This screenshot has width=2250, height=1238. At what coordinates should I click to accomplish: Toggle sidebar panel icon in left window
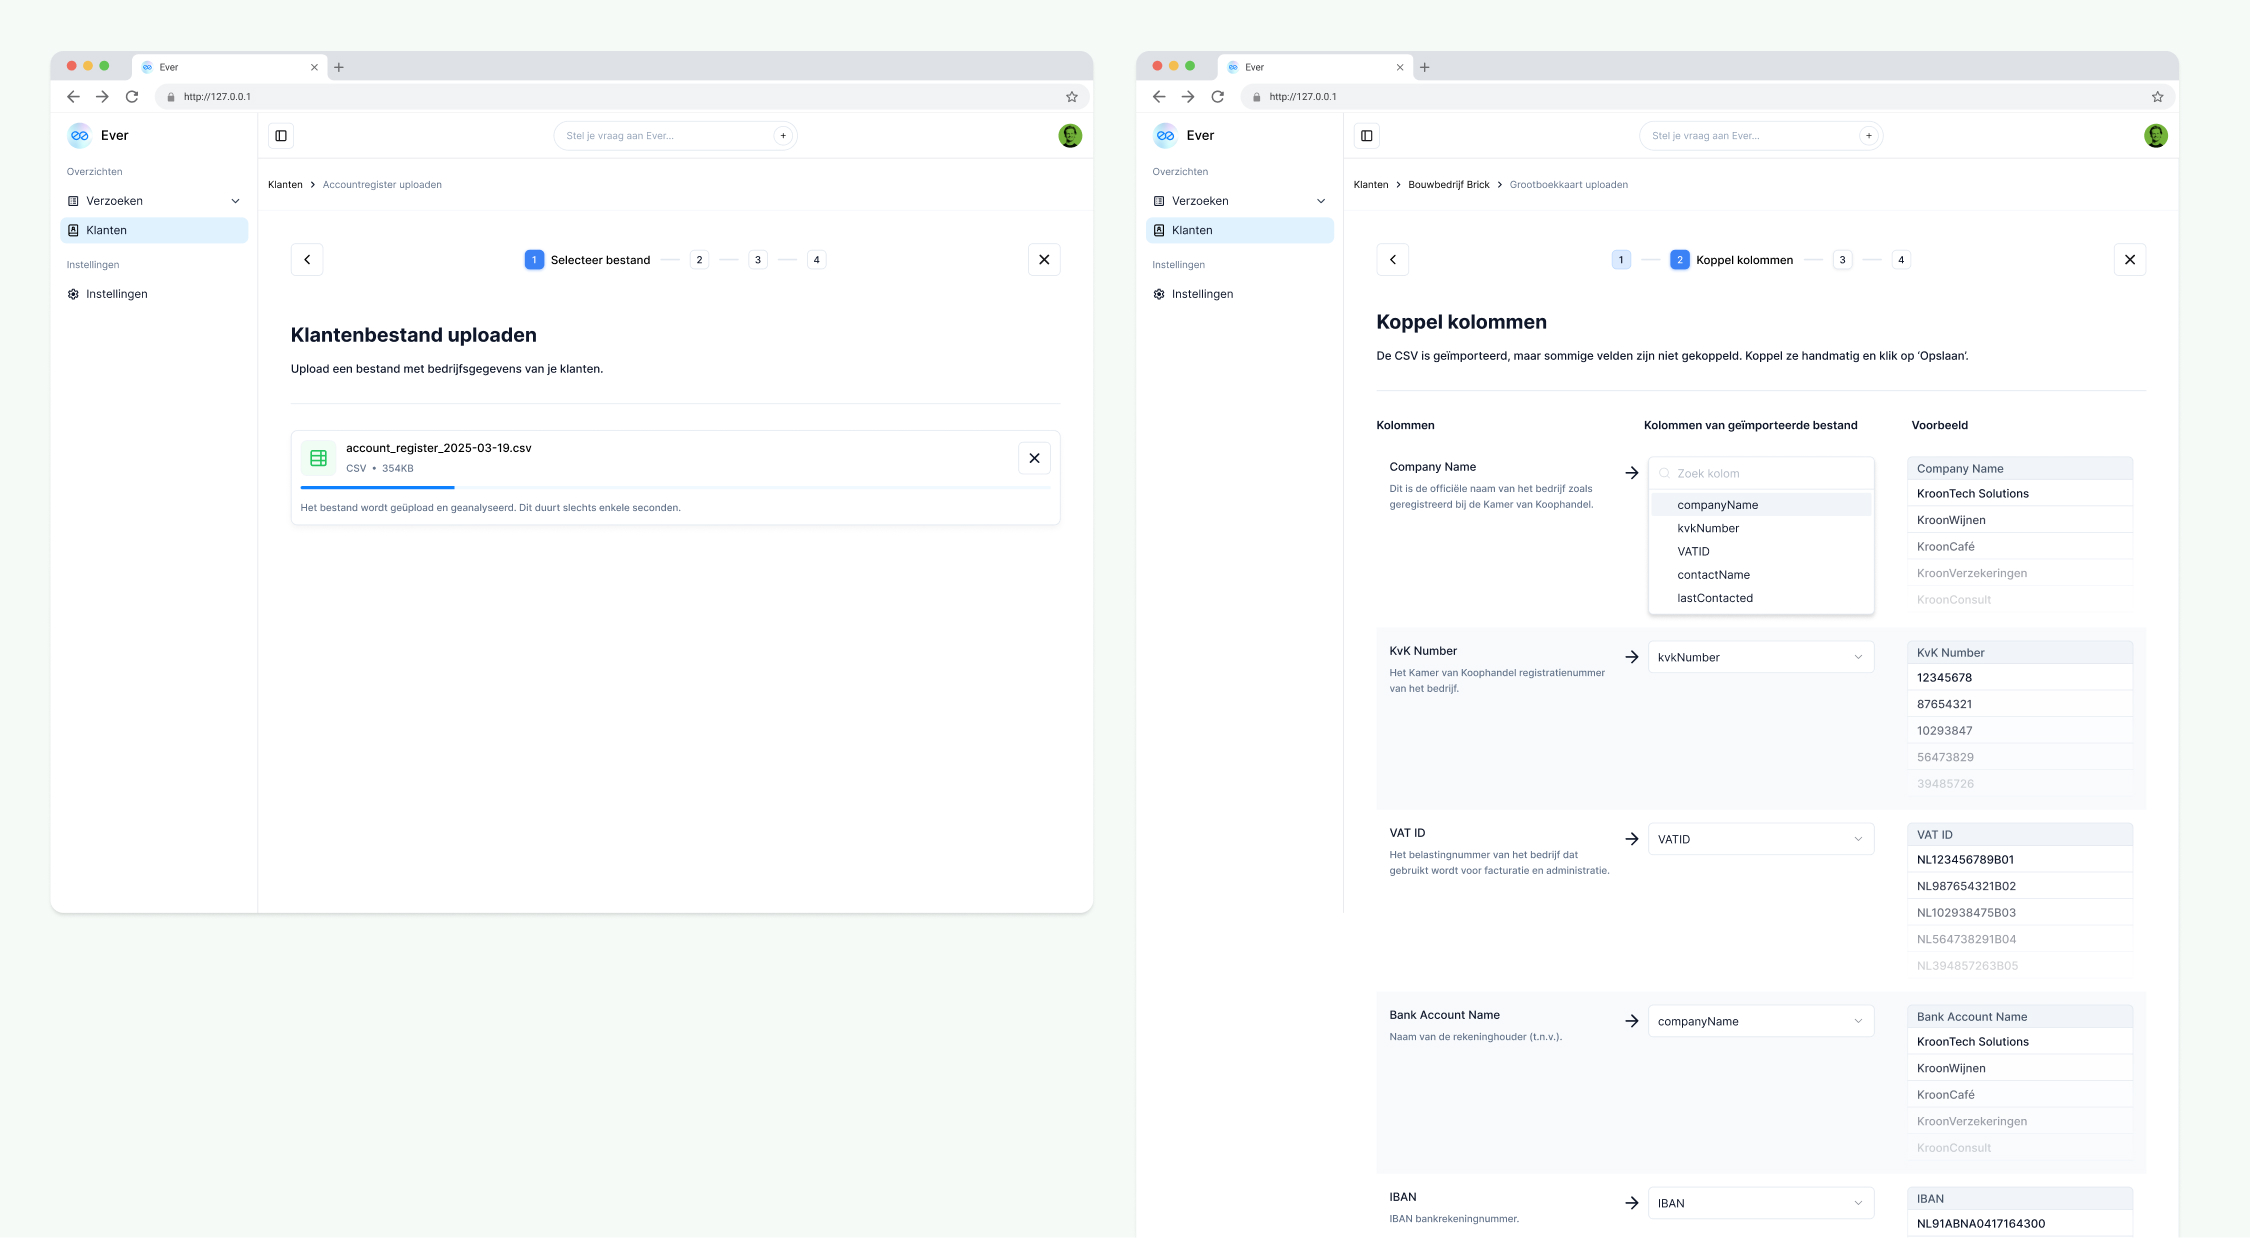281,136
